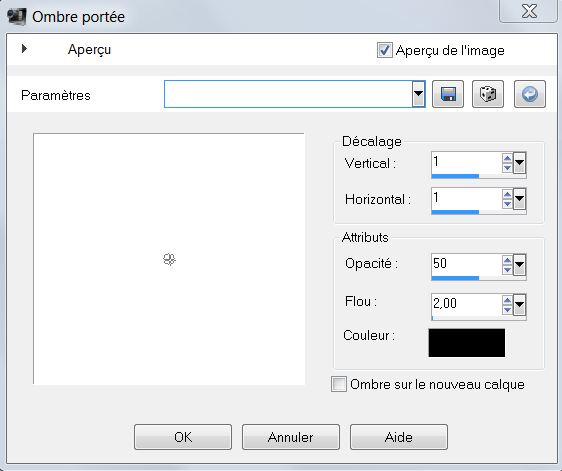Open the Flou value slider dropdown
Viewport: 562px width, 471px height.
pyautogui.click(x=519, y=305)
